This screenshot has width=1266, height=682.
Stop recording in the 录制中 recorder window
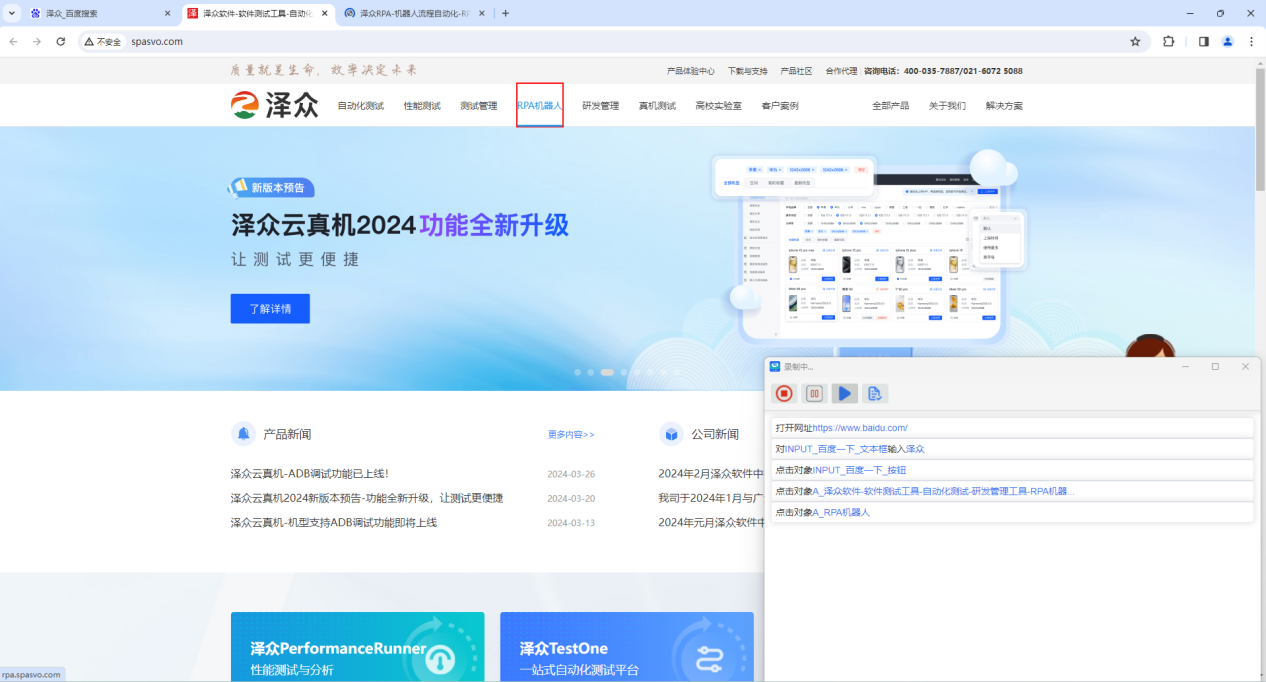point(784,394)
